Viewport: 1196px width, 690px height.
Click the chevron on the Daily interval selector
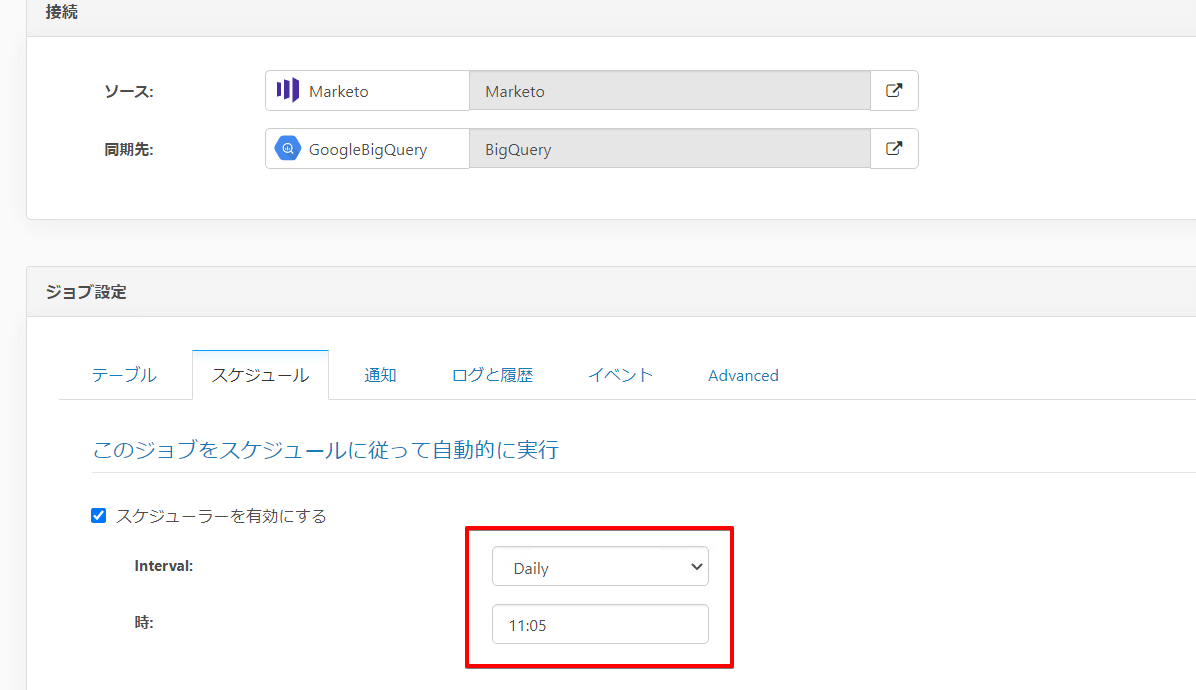pyautogui.click(x=695, y=566)
